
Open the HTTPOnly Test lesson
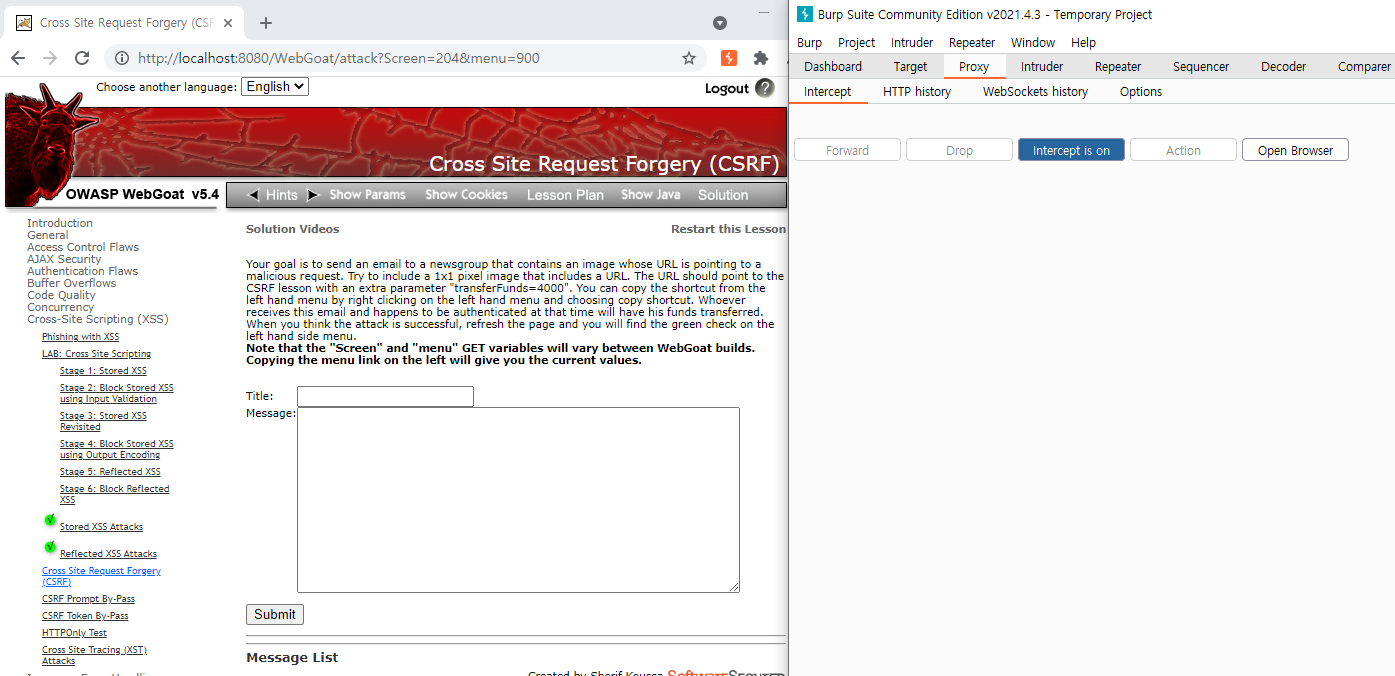[x=74, y=633]
